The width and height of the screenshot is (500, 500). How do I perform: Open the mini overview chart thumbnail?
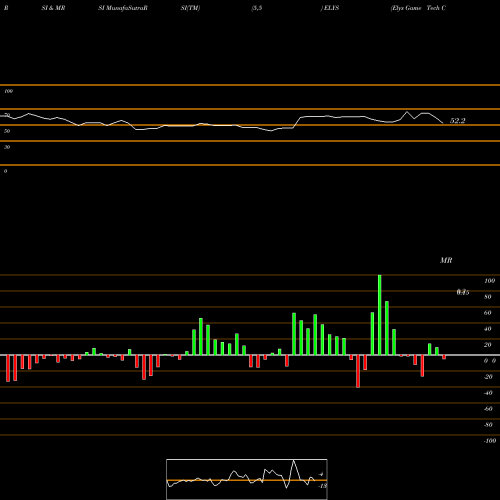click(247, 479)
